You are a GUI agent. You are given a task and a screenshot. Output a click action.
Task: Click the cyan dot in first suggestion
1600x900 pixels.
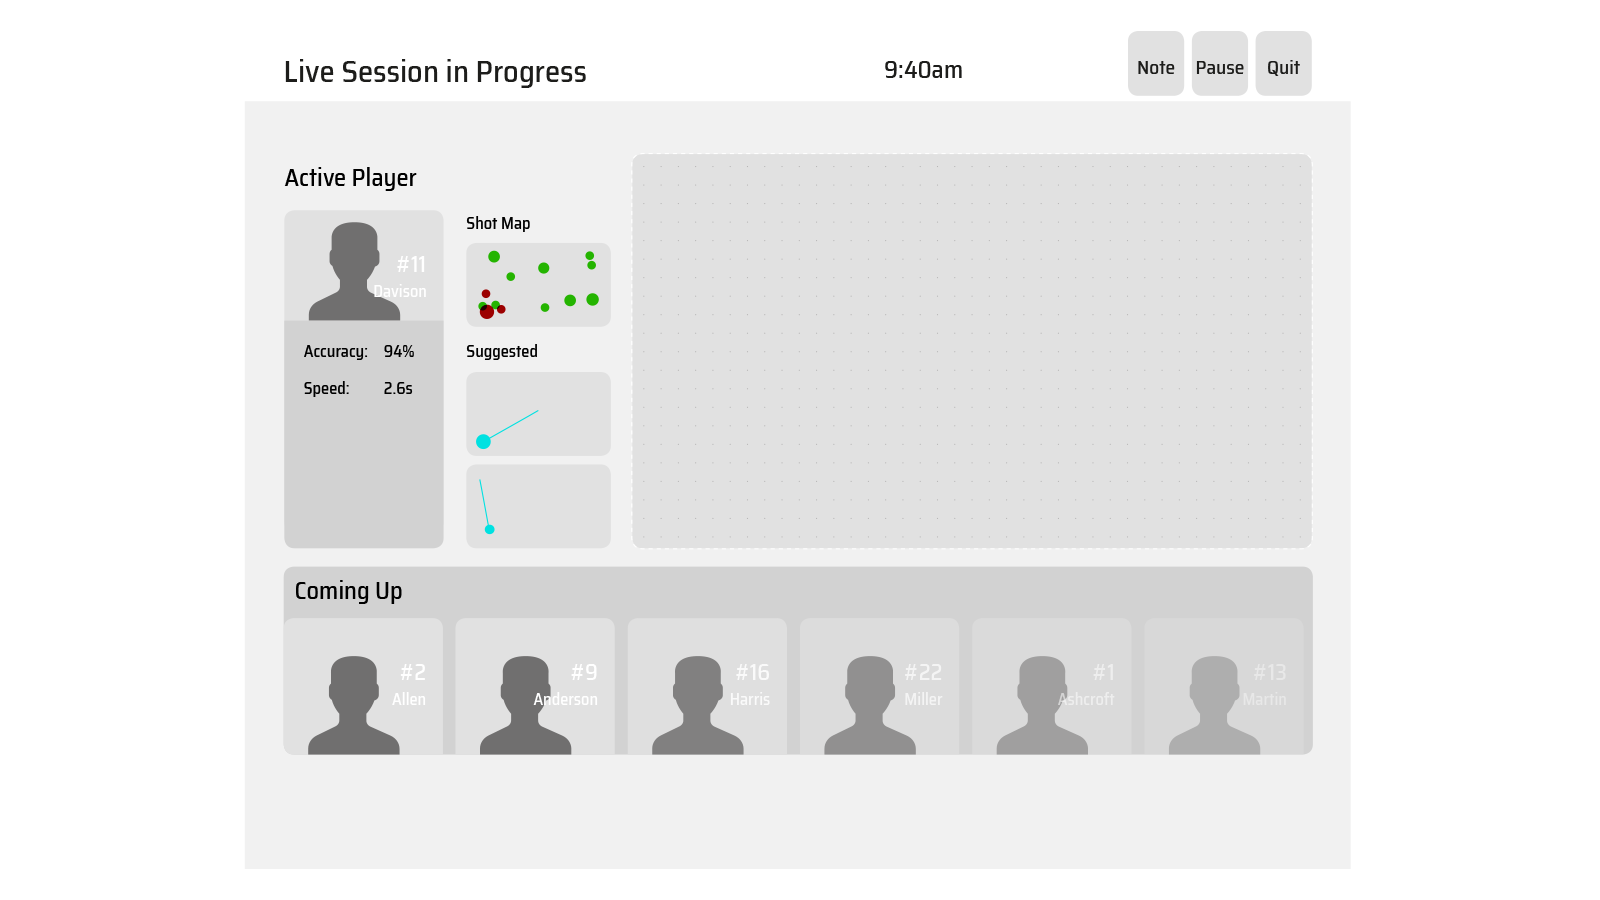[483, 442]
